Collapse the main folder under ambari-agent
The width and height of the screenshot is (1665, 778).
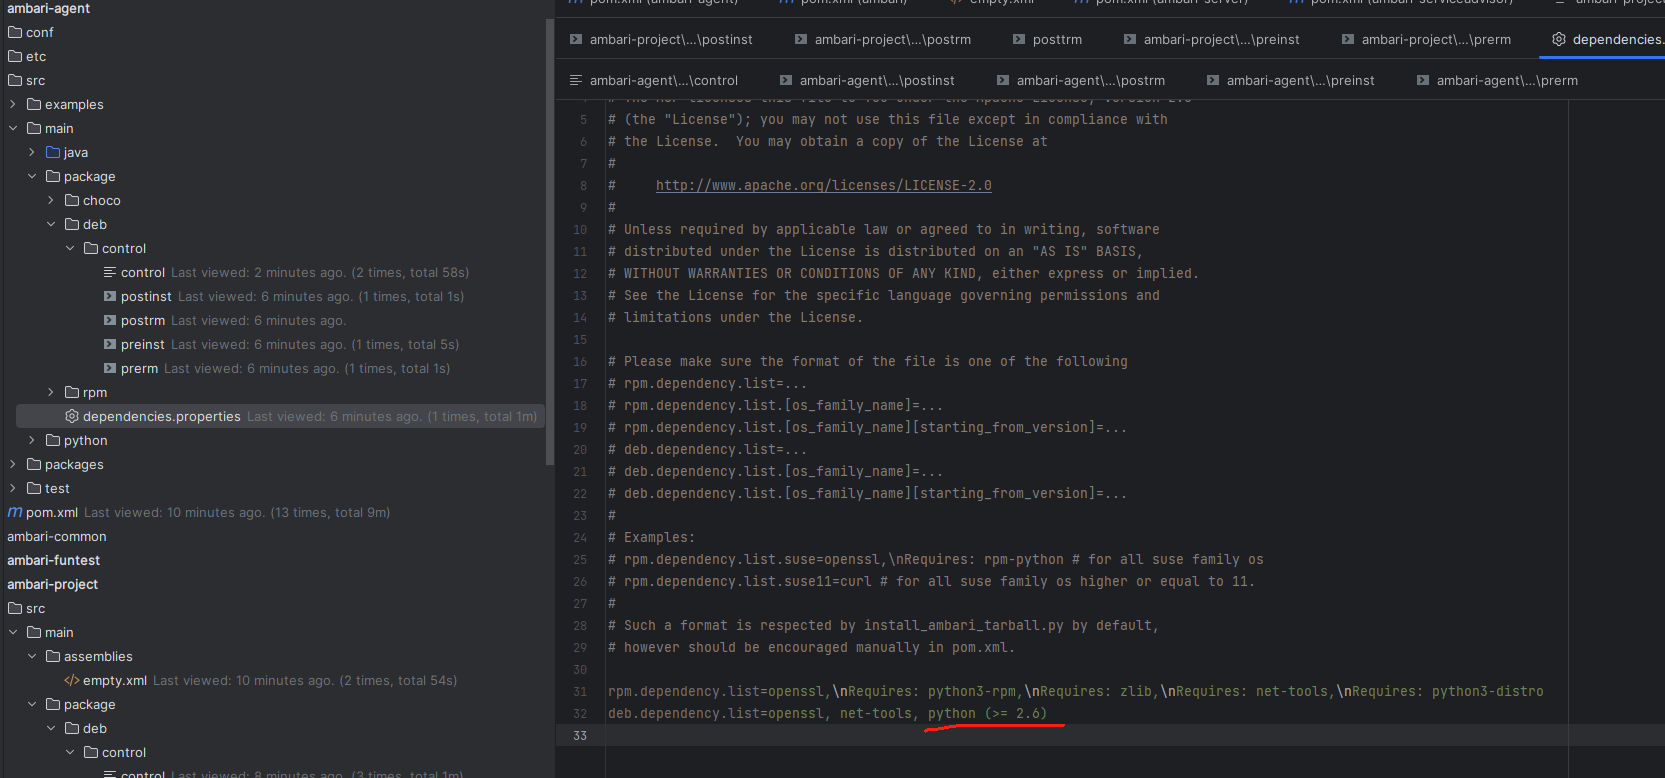13,128
